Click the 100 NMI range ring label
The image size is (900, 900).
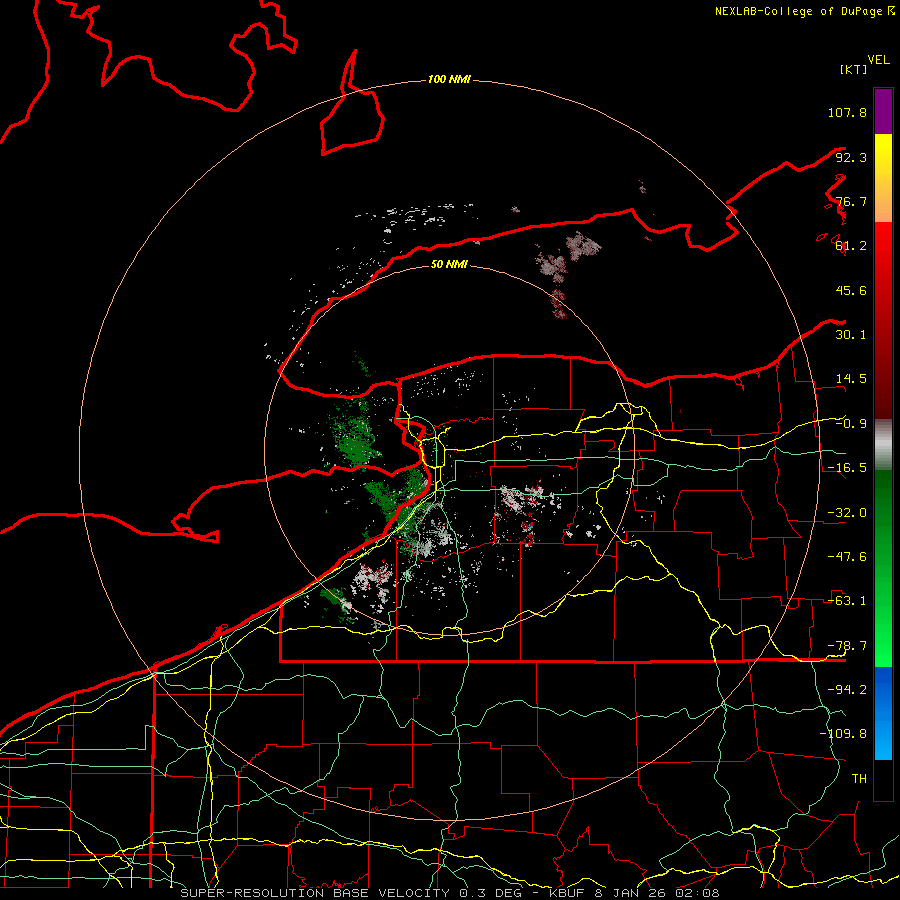pos(449,79)
